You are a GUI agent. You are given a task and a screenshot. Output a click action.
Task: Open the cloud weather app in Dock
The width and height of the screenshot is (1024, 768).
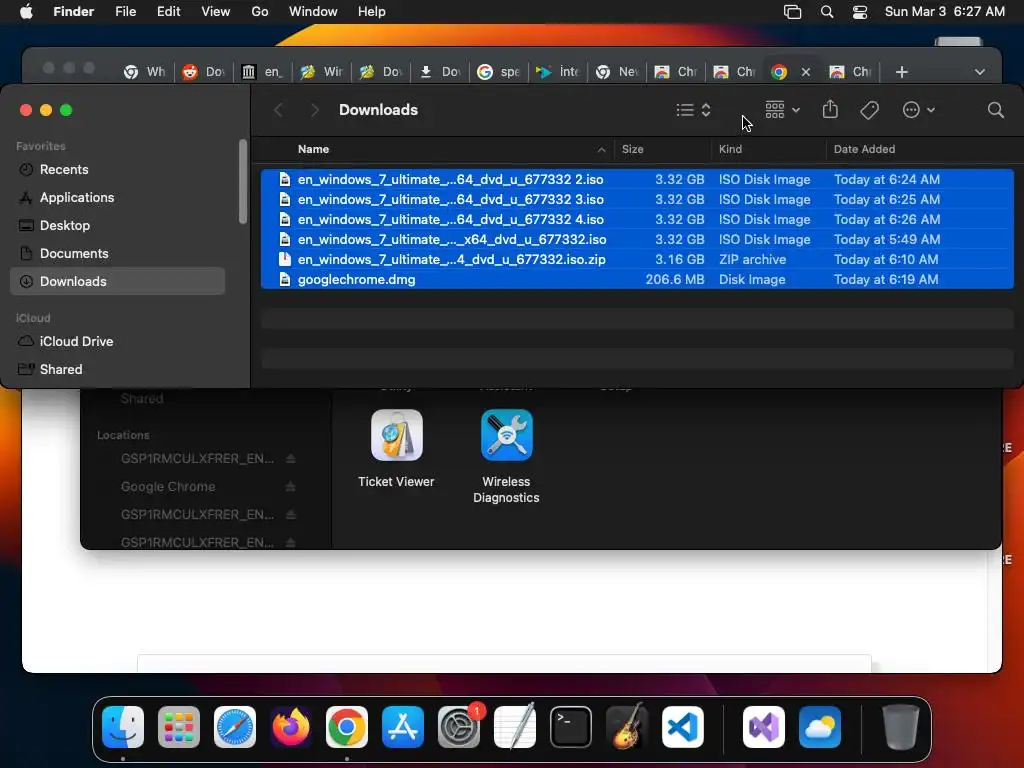820,727
